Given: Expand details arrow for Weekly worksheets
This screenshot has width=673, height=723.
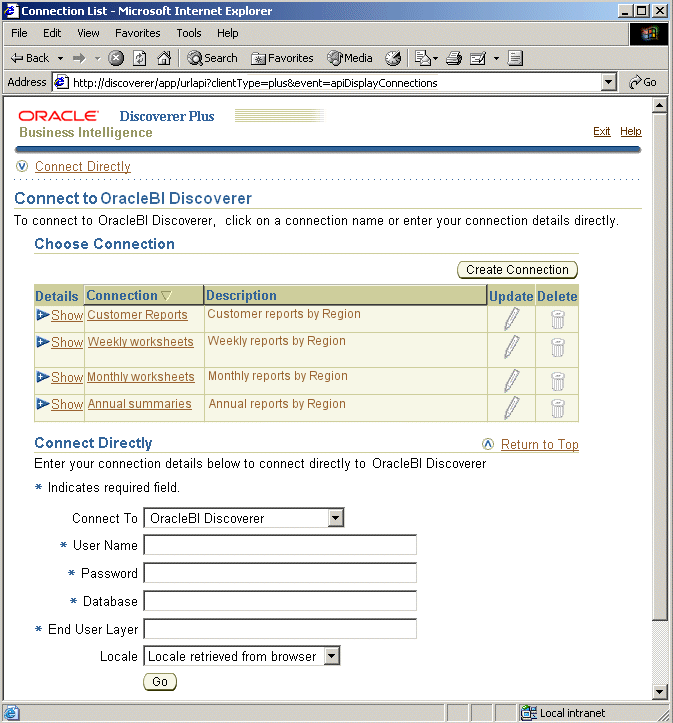Looking at the screenshot, I should tap(43, 342).
